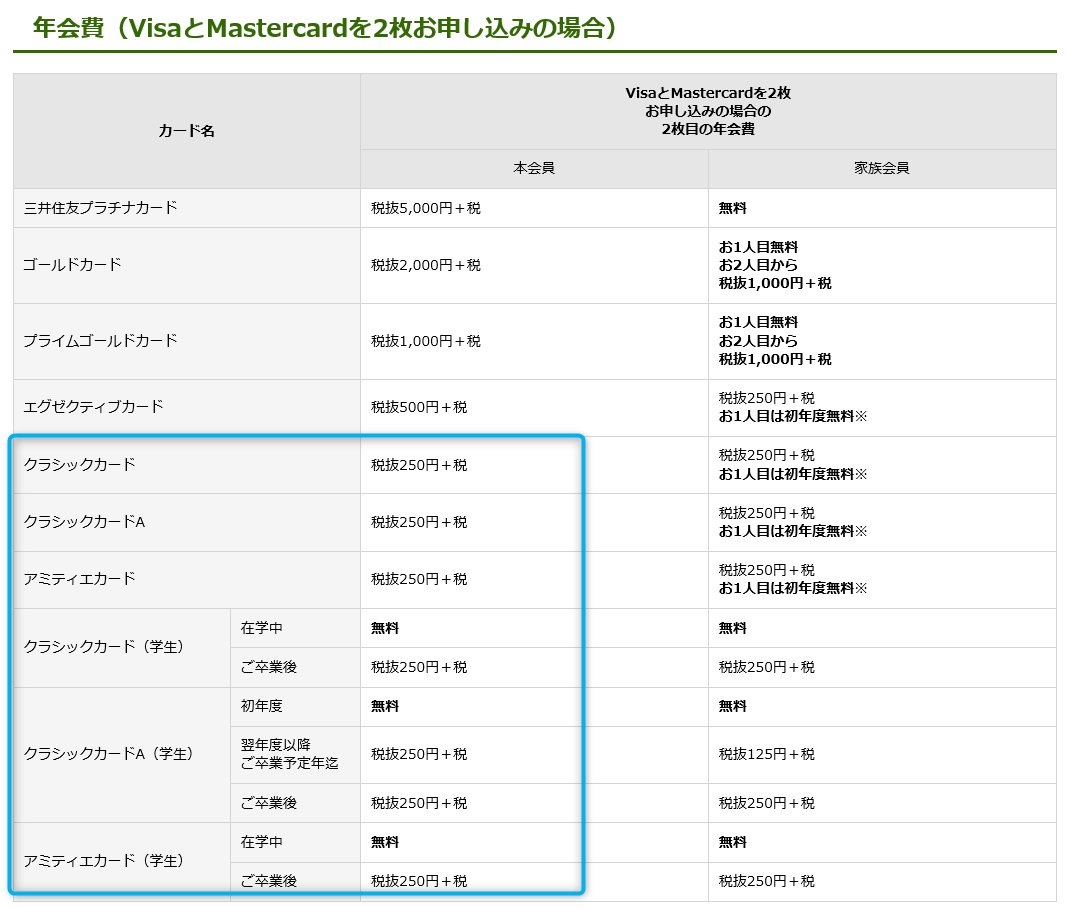The image size is (1067, 909).
Task: Select the アミティエカード（学生） row name
Action: pyautogui.click(x=103, y=861)
